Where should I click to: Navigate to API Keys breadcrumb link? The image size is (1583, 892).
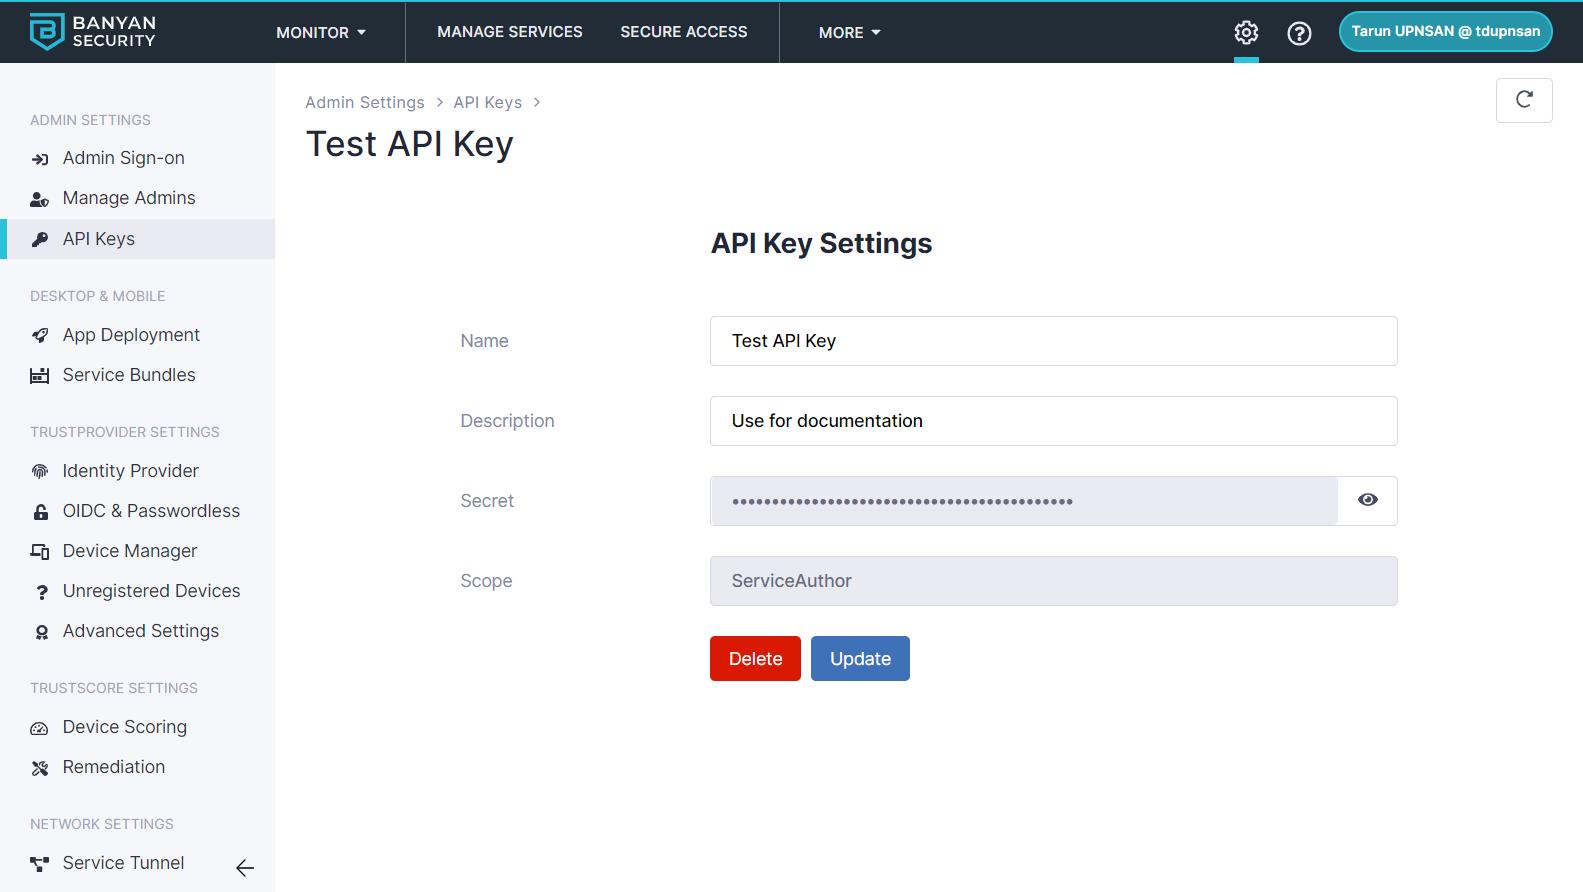click(x=487, y=102)
